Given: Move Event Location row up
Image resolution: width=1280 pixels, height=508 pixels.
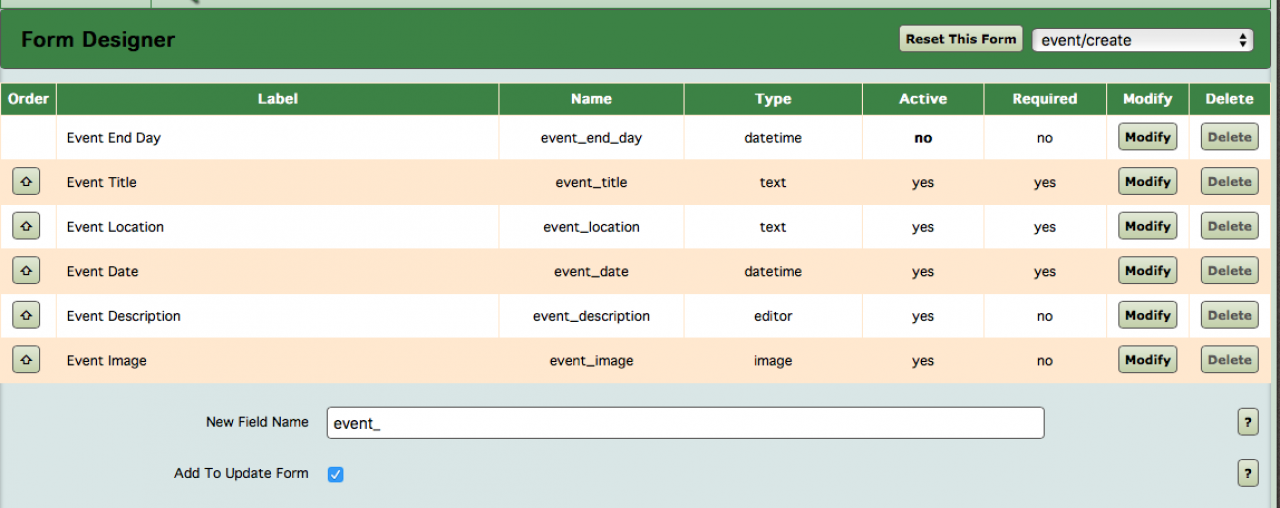Looking at the screenshot, I should [26, 227].
